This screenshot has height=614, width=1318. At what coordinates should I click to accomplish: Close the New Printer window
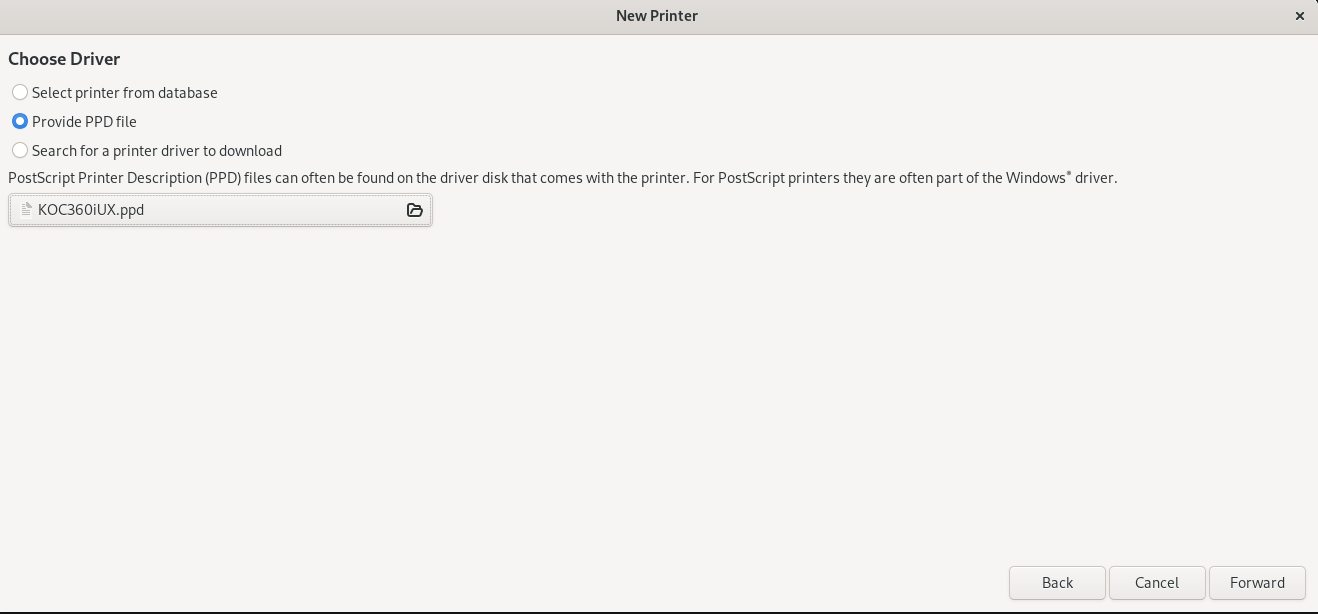click(x=1300, y=16)
